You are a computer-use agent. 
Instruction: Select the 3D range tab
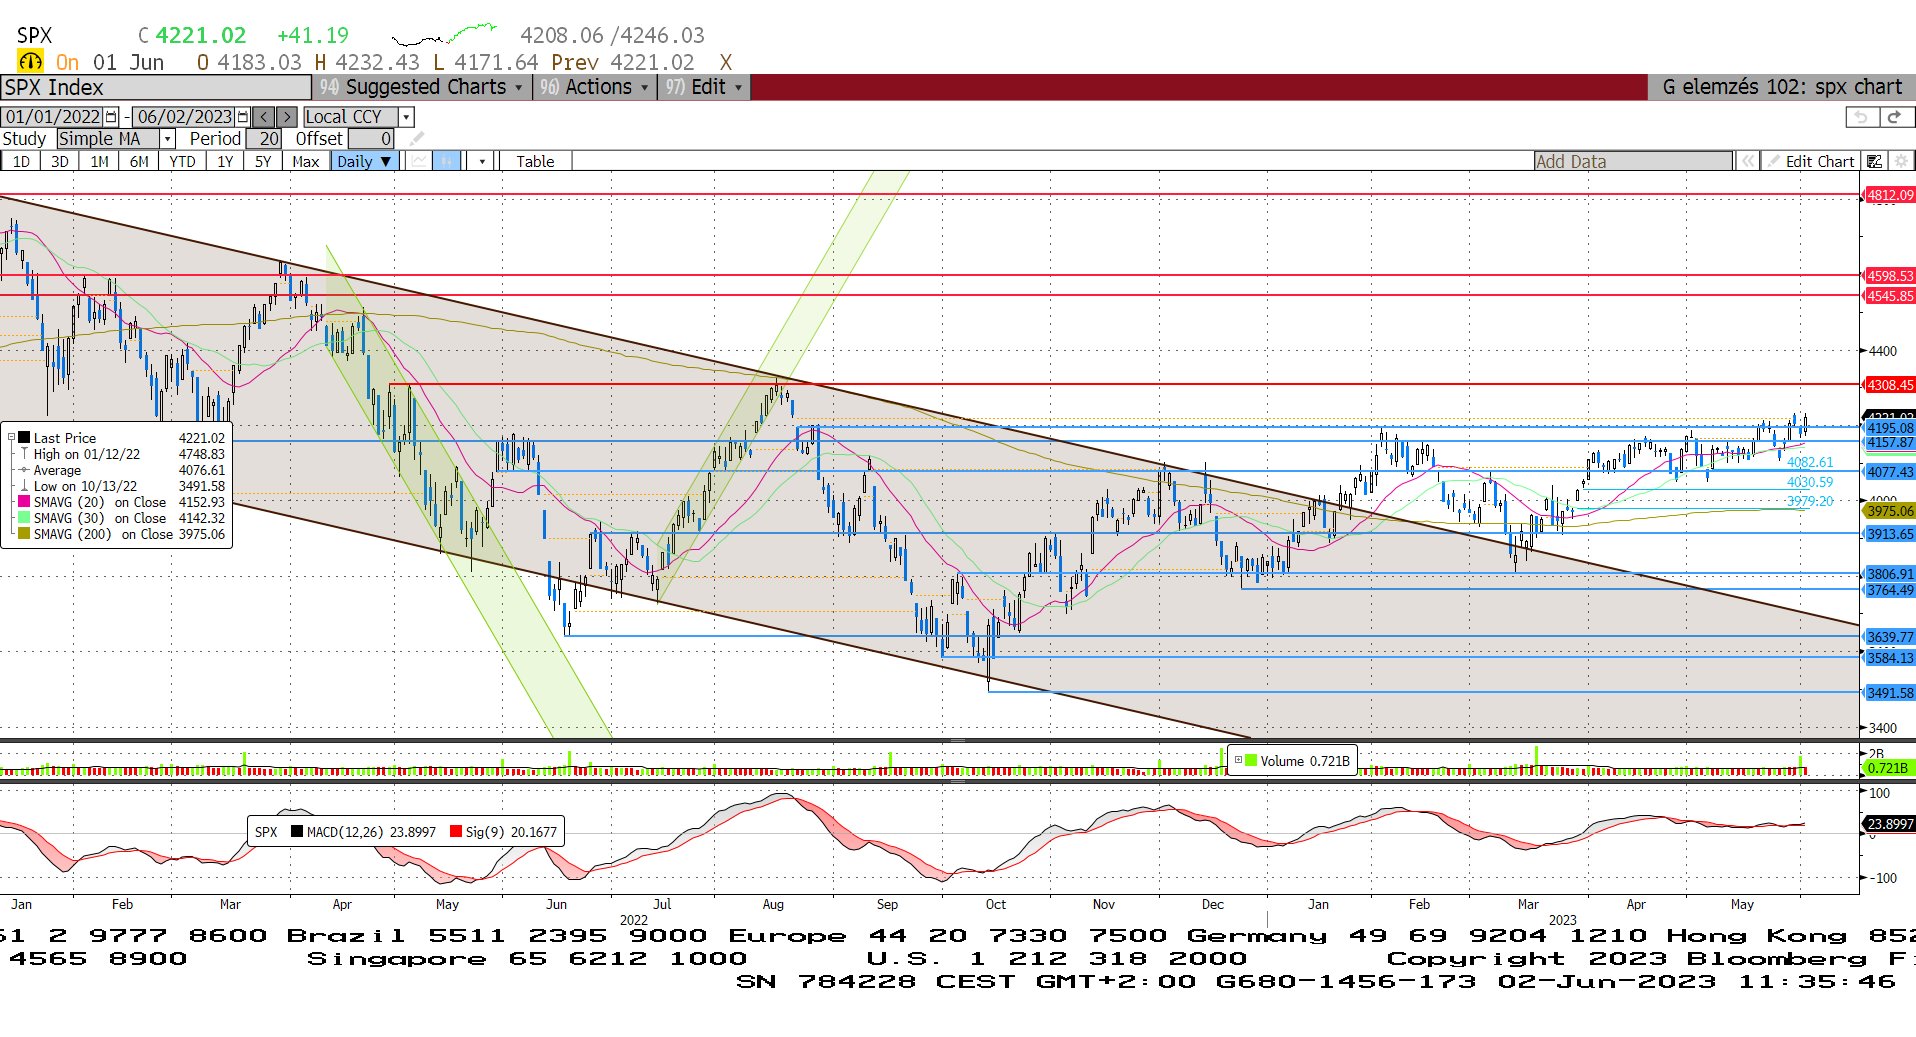60,161
